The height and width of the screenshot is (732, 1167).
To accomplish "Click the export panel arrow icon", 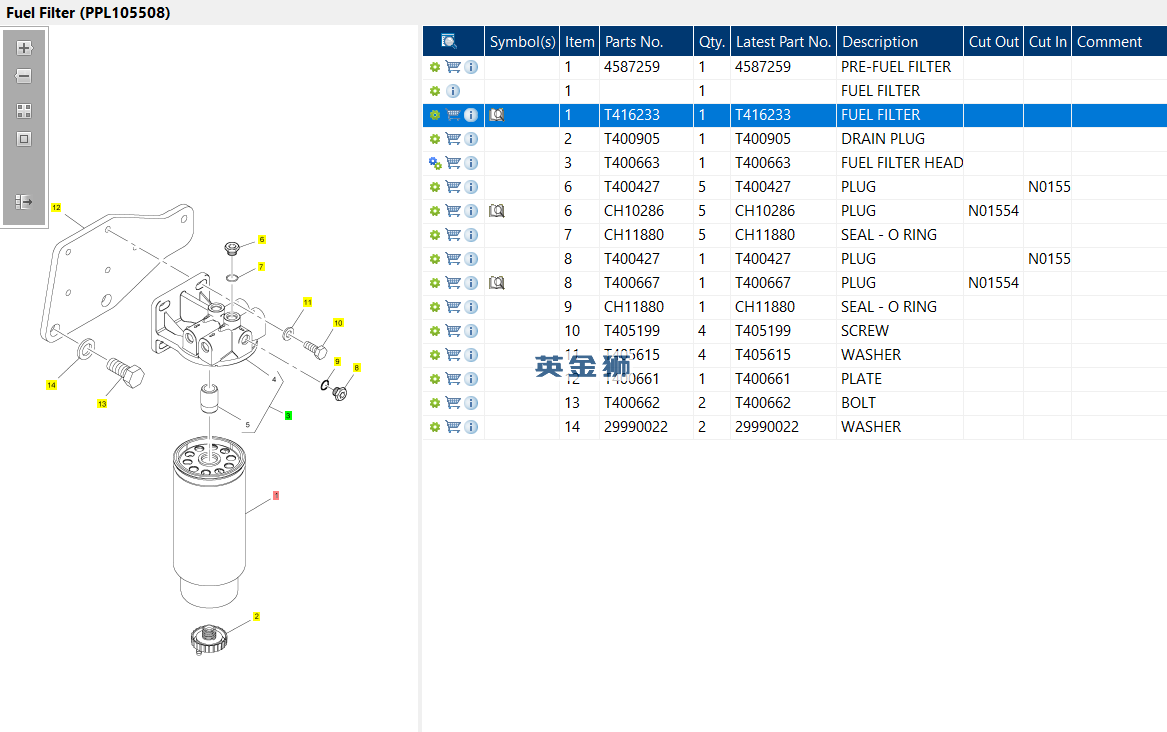I will [x=24, y=202].
